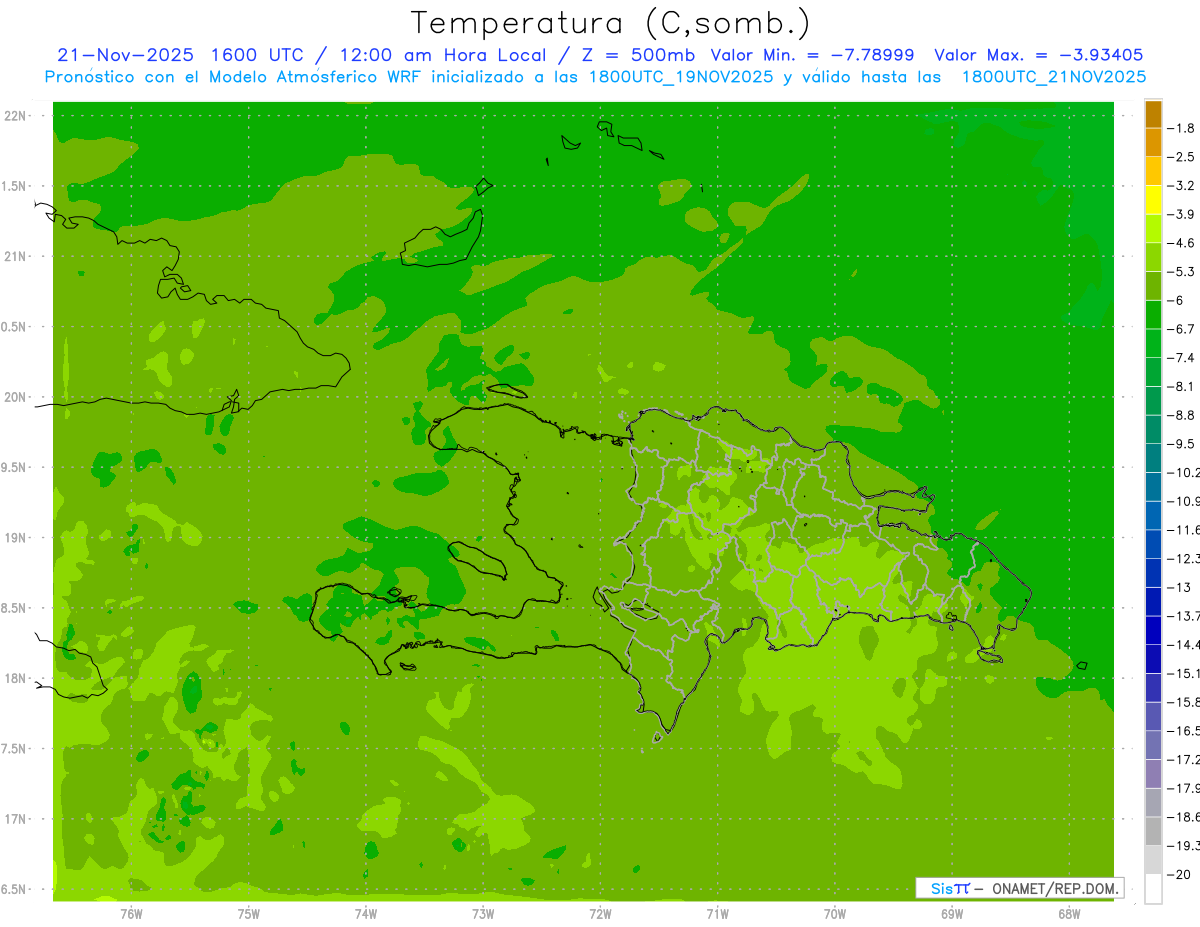The image size is (1200, 927).
Task: Click the "71W" longitude label
Action: click(717, 913)
